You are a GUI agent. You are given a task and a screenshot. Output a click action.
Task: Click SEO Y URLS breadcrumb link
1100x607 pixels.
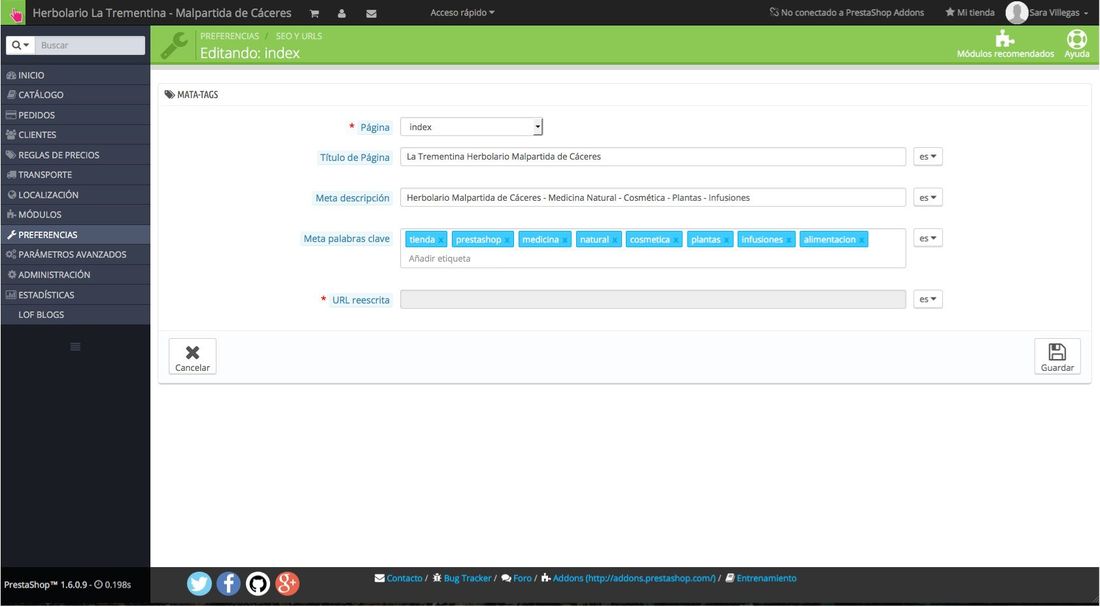[x=299, y=36]
